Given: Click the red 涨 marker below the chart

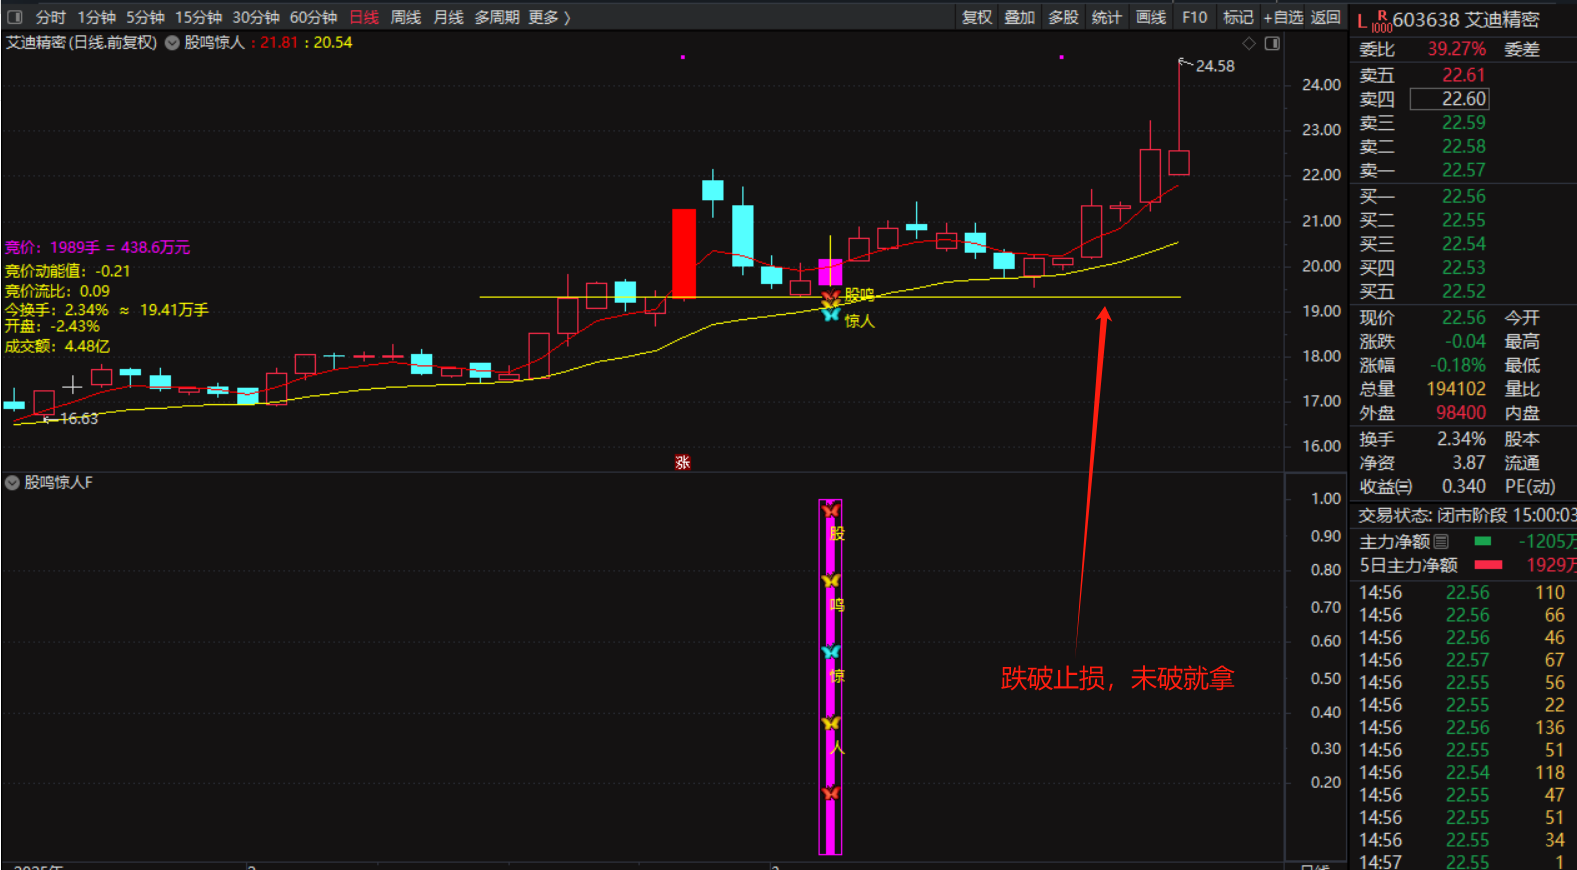Looking at the screenshot, I should [682, 462].
